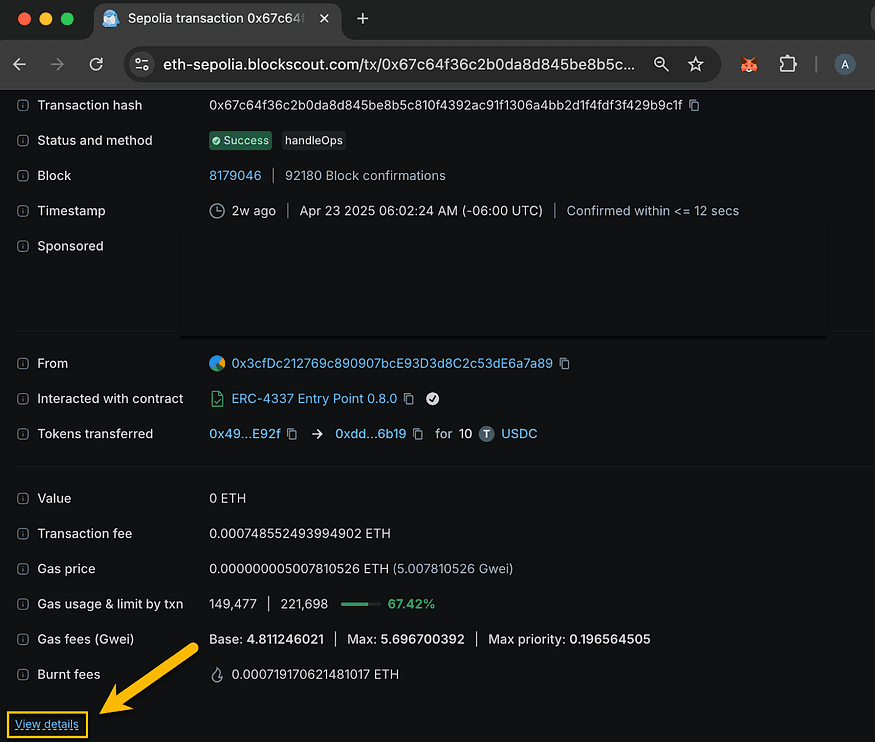Click the verified checkmark badge on contract
875x742 pixels.
432,399
